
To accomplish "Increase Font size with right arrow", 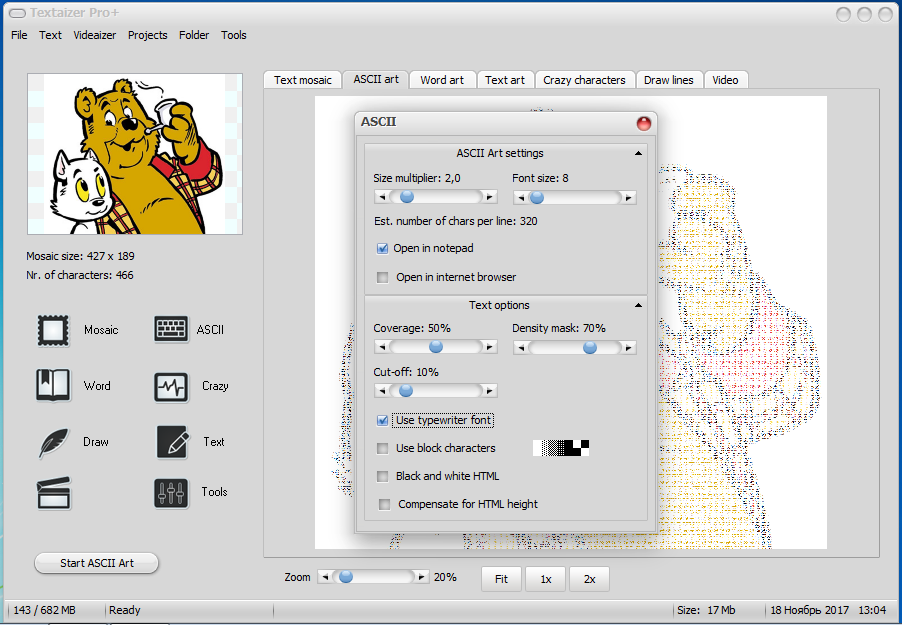I will coord(629,198).
